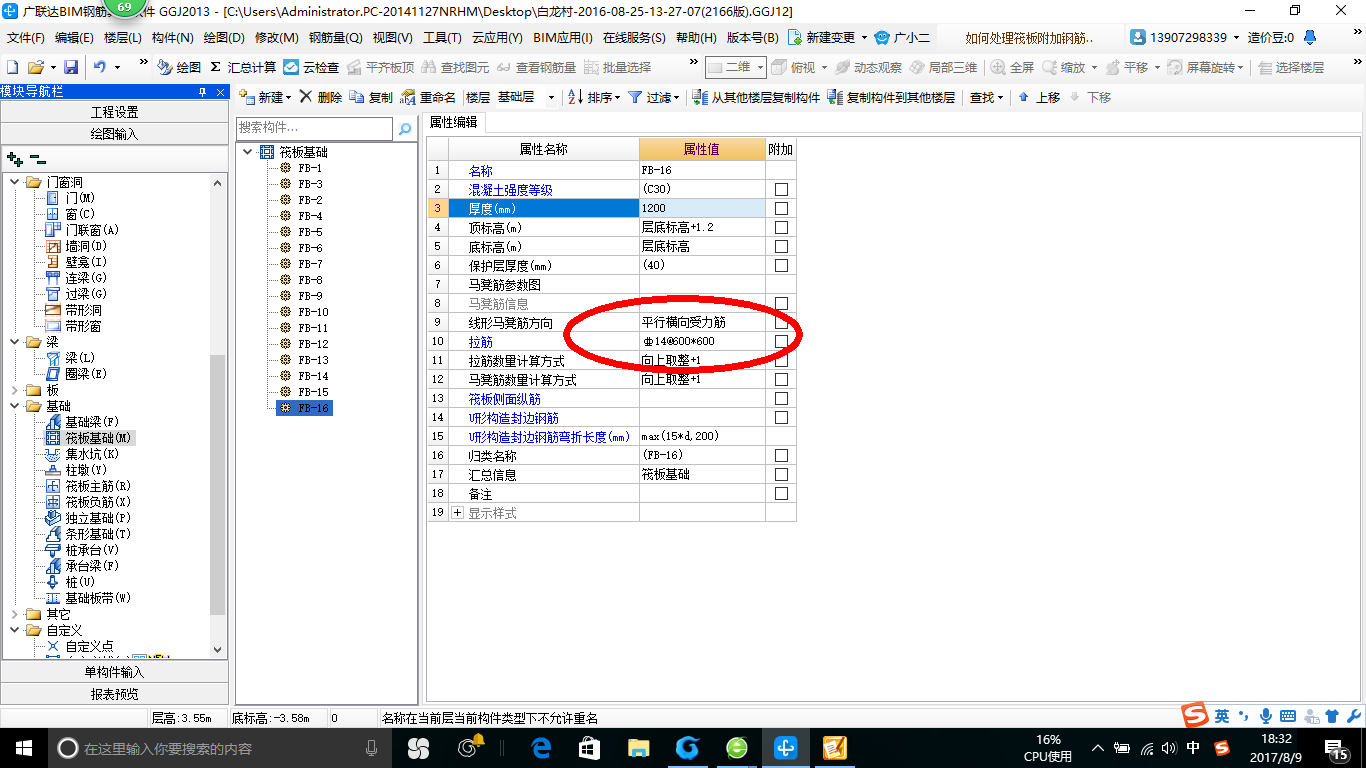
Task: Run 汇总计算 summary calculation
Action: coord(243,67)
